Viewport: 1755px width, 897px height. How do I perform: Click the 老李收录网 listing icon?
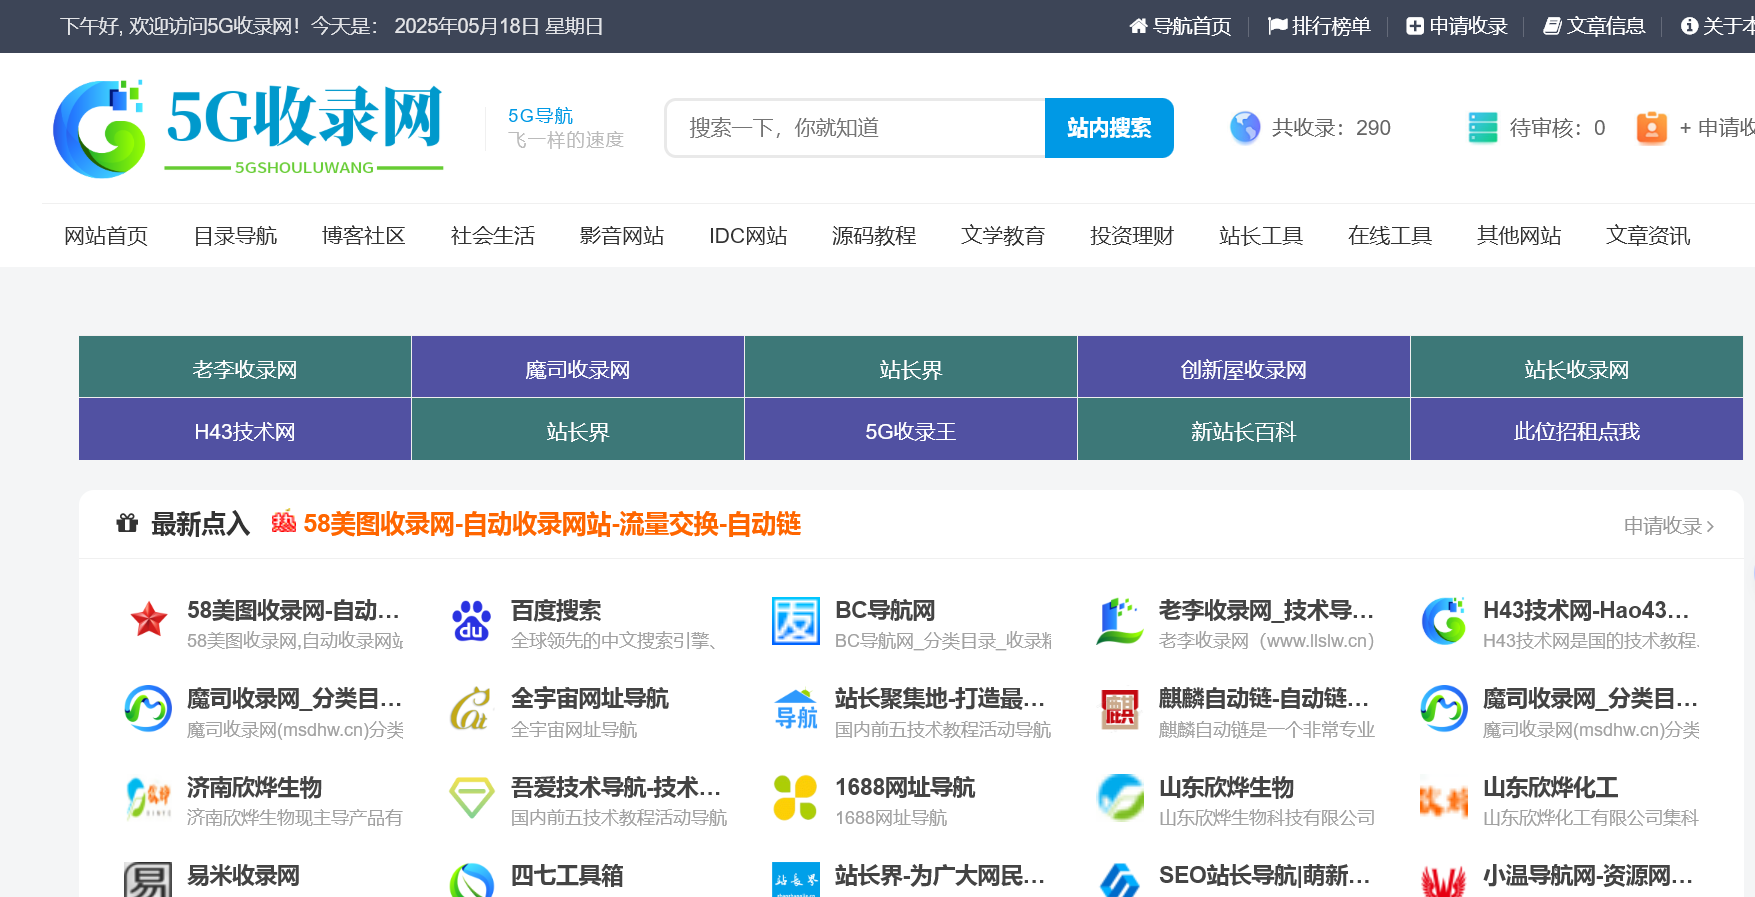[x=1120, y=621]
